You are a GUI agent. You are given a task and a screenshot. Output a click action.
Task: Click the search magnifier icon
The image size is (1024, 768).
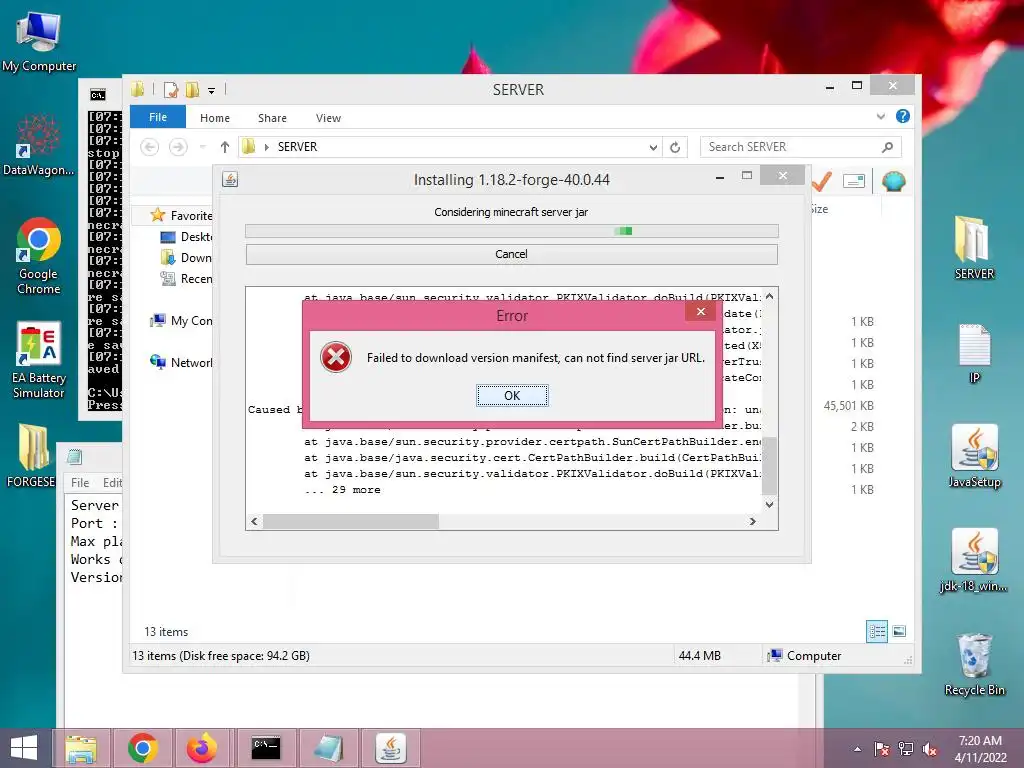[888, 147]
